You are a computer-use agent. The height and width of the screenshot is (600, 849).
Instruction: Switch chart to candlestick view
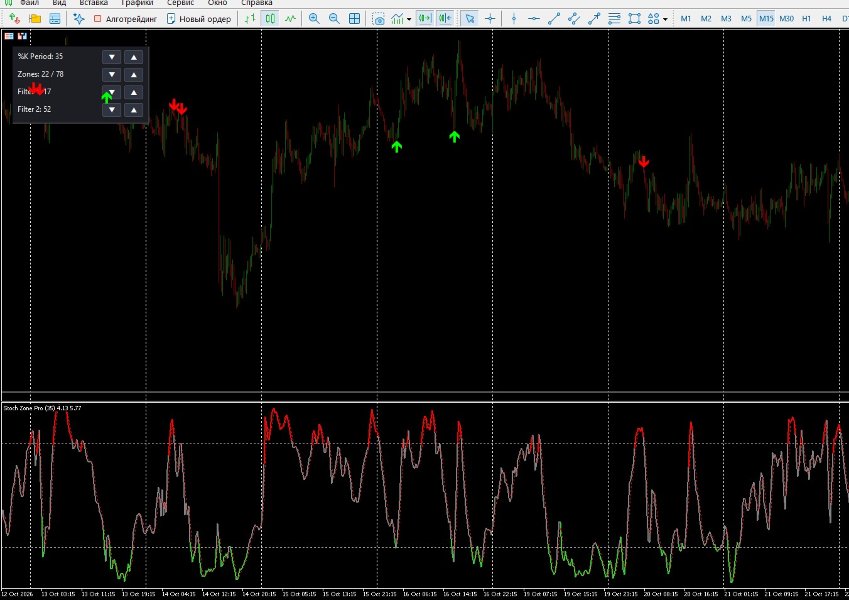pos(270,19)
